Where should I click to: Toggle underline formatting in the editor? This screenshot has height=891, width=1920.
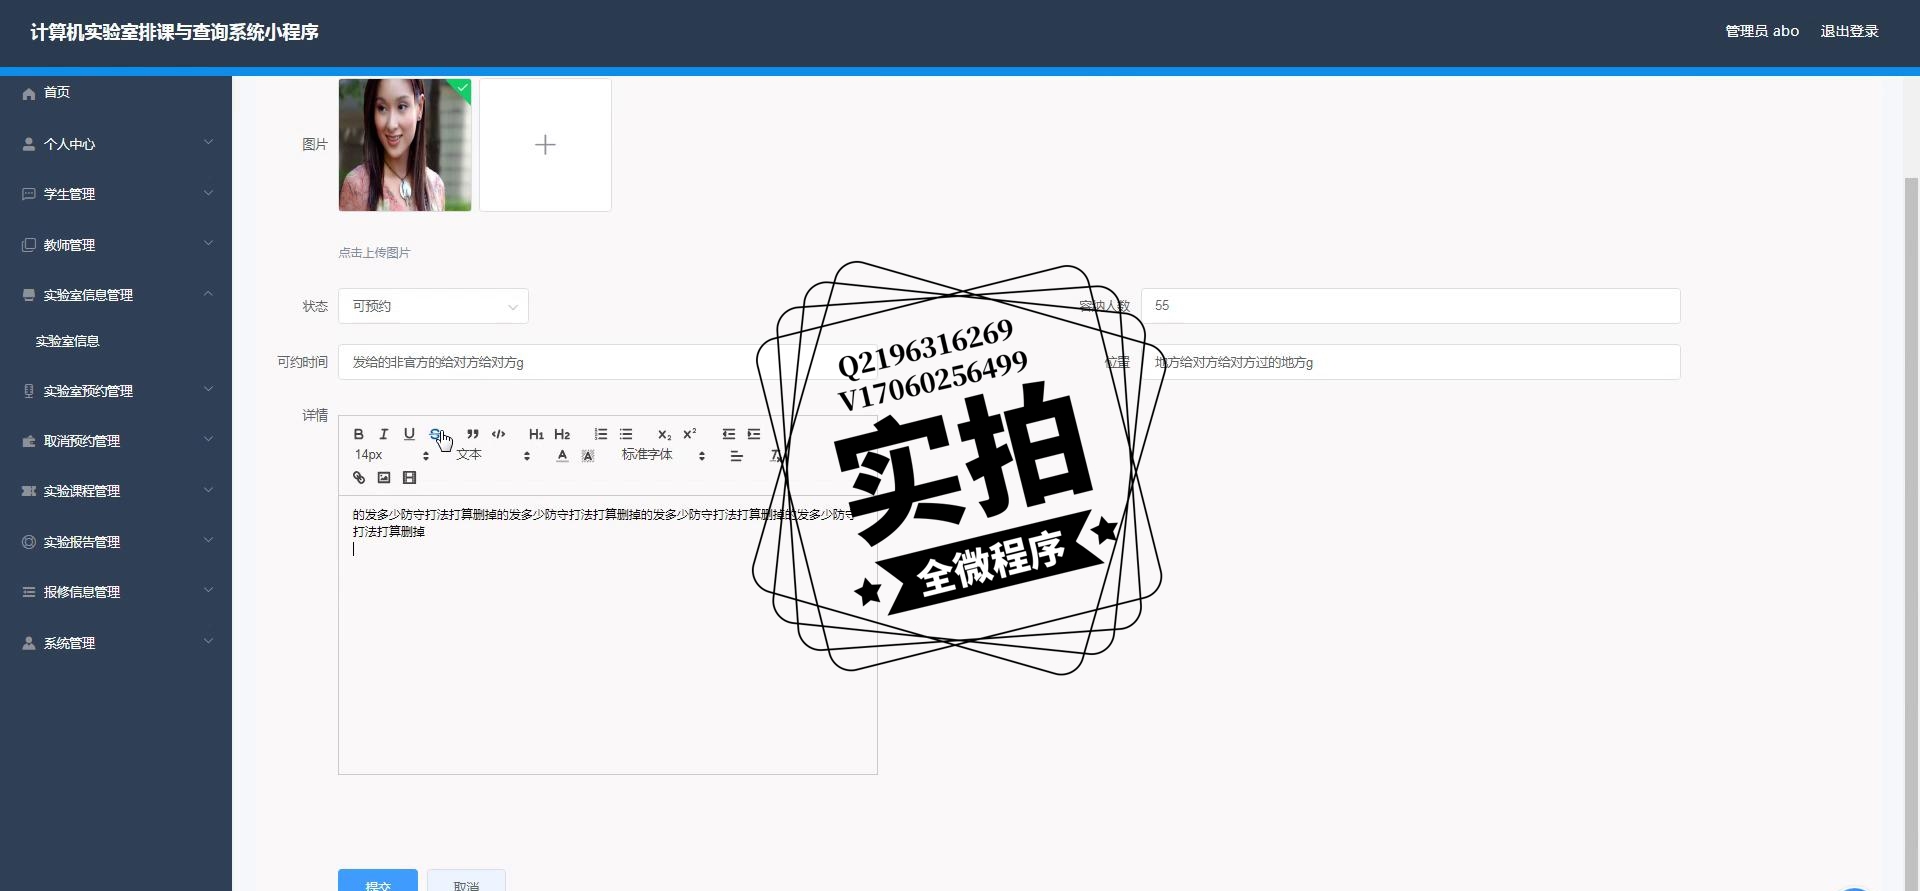(409, 434)
